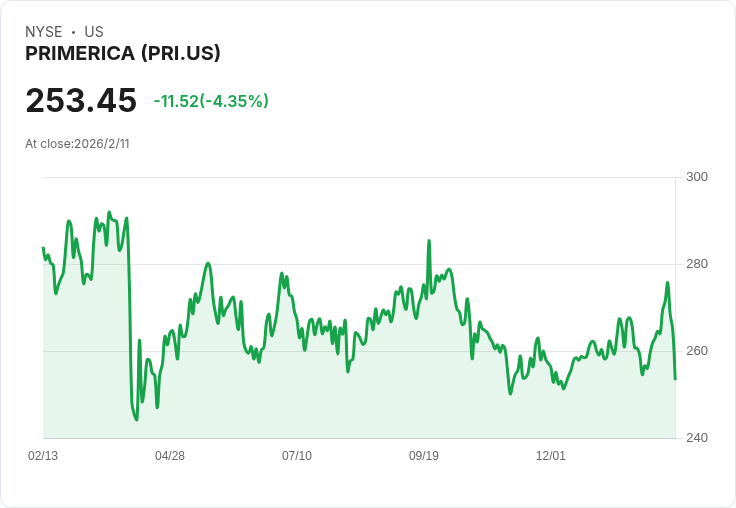Click the 300 y-axis label
The width and height of the screenshot is (736, 508).
point(697,177)
